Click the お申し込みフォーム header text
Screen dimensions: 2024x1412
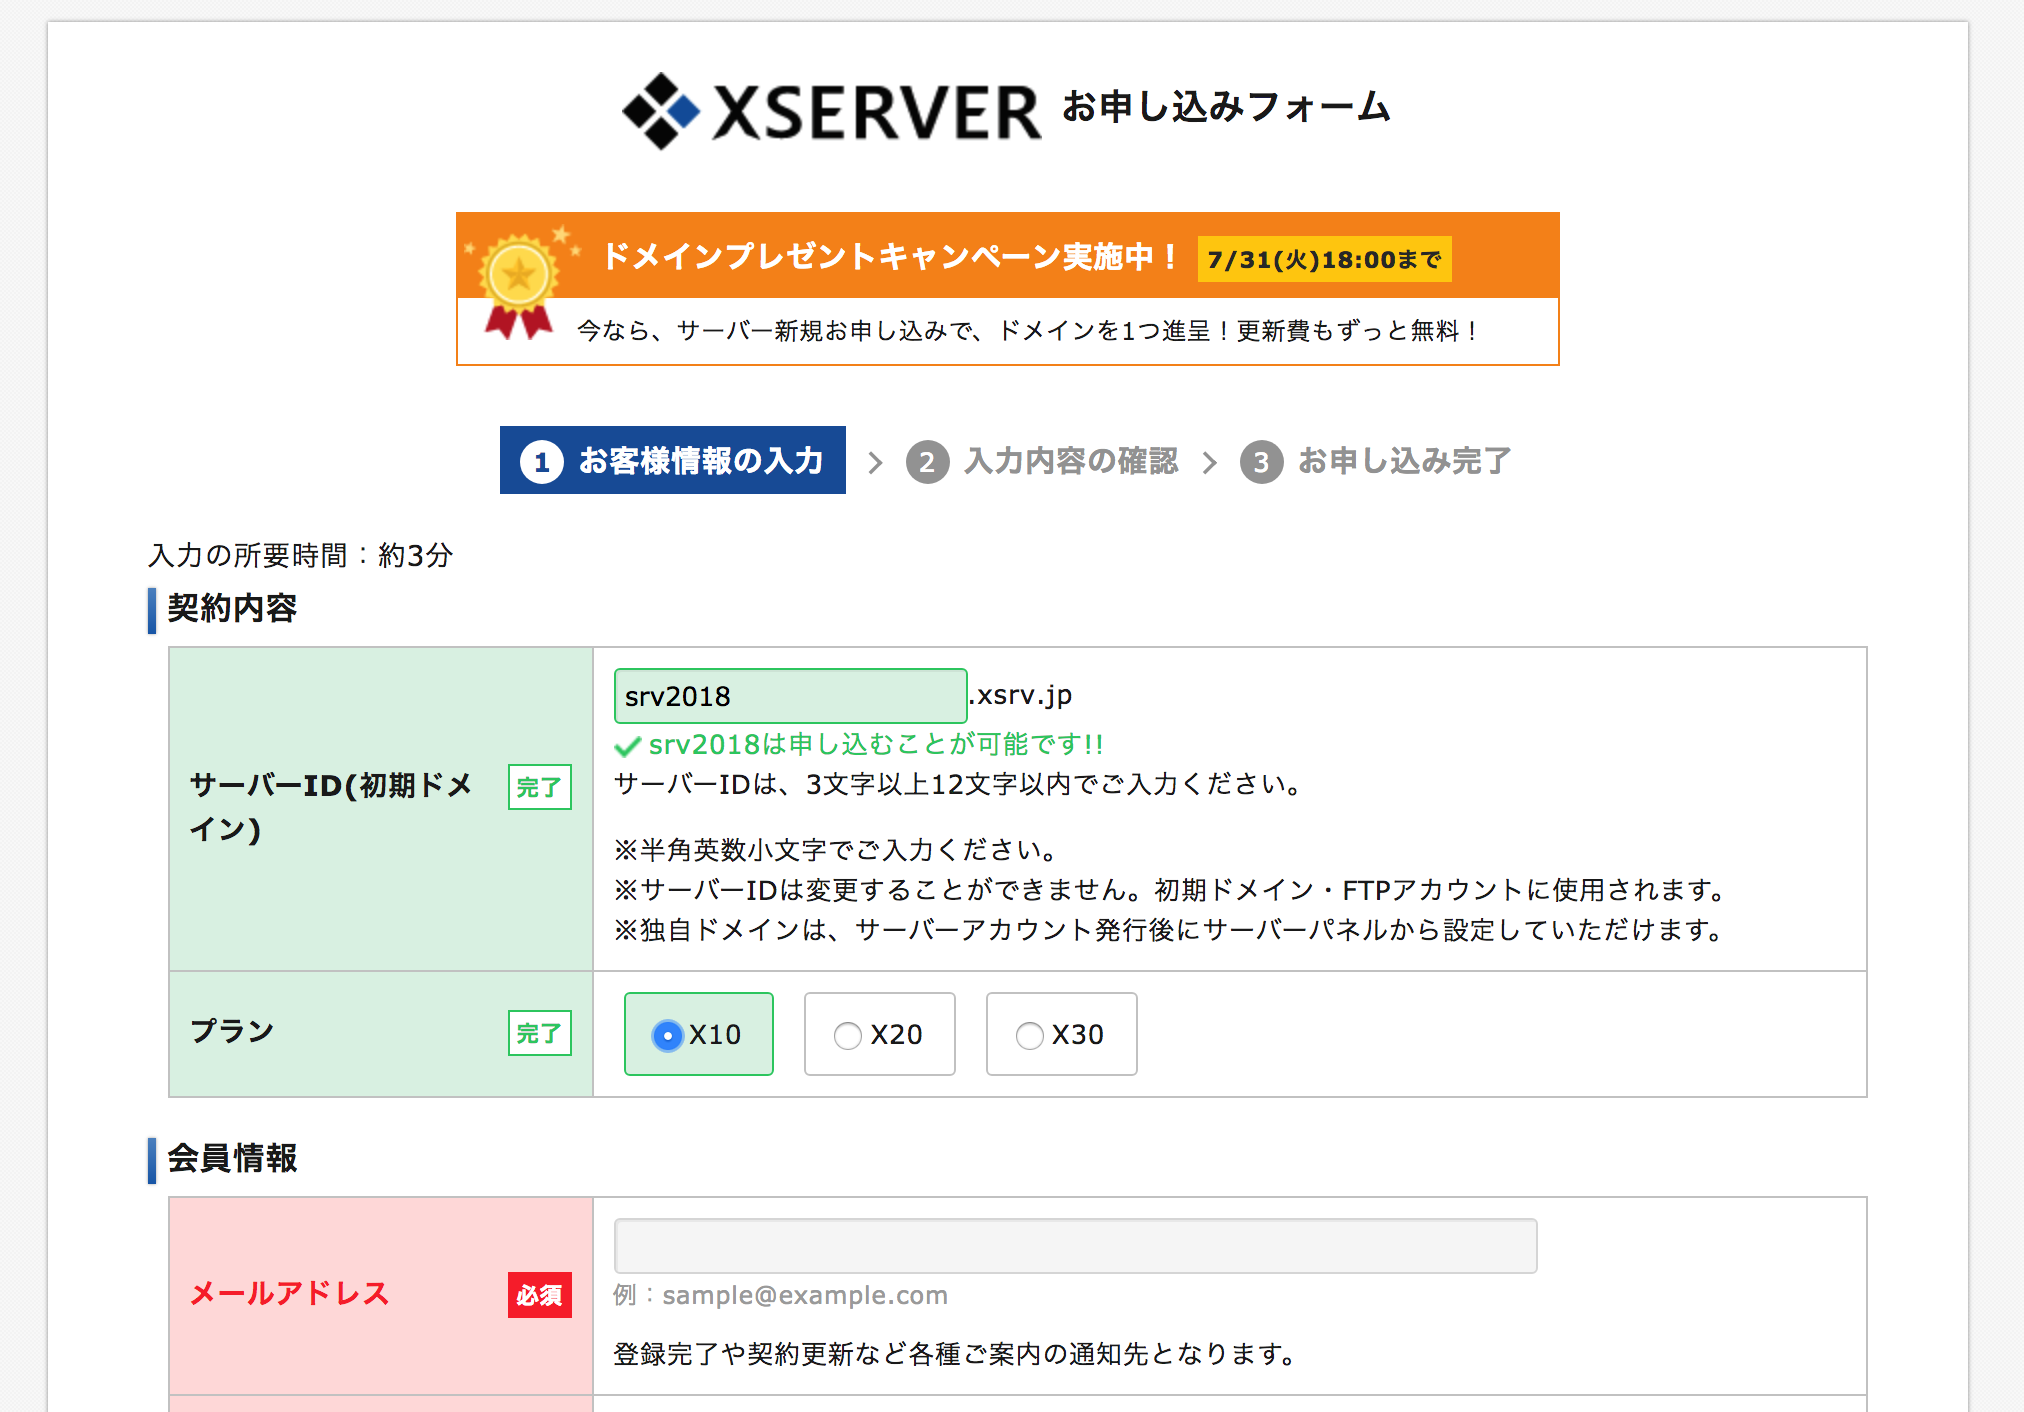[1226, 106]
